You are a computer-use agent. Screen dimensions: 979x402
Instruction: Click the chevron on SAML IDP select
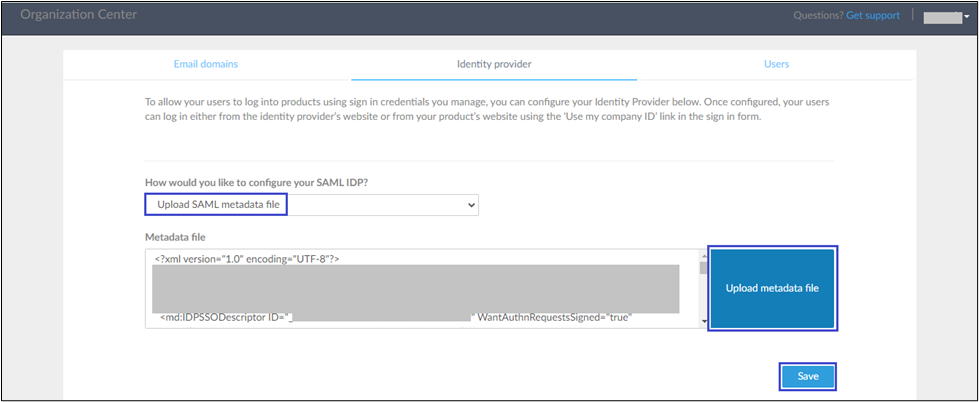coord(472,205)
